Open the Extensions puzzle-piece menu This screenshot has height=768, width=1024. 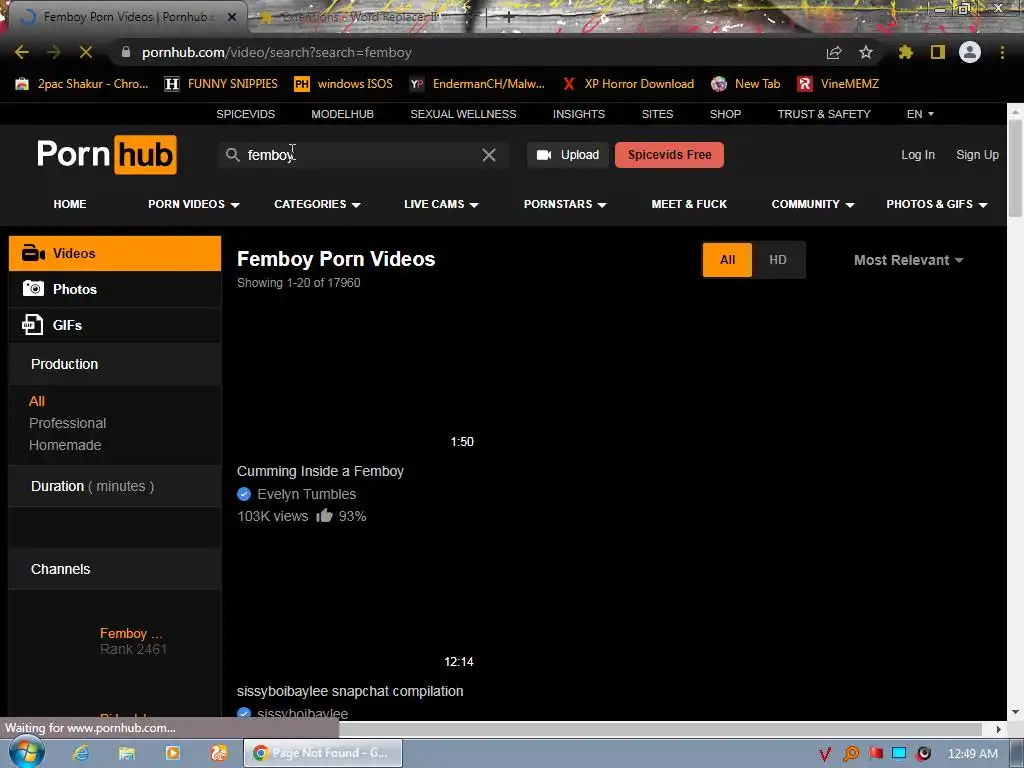(x=905, y=52)
